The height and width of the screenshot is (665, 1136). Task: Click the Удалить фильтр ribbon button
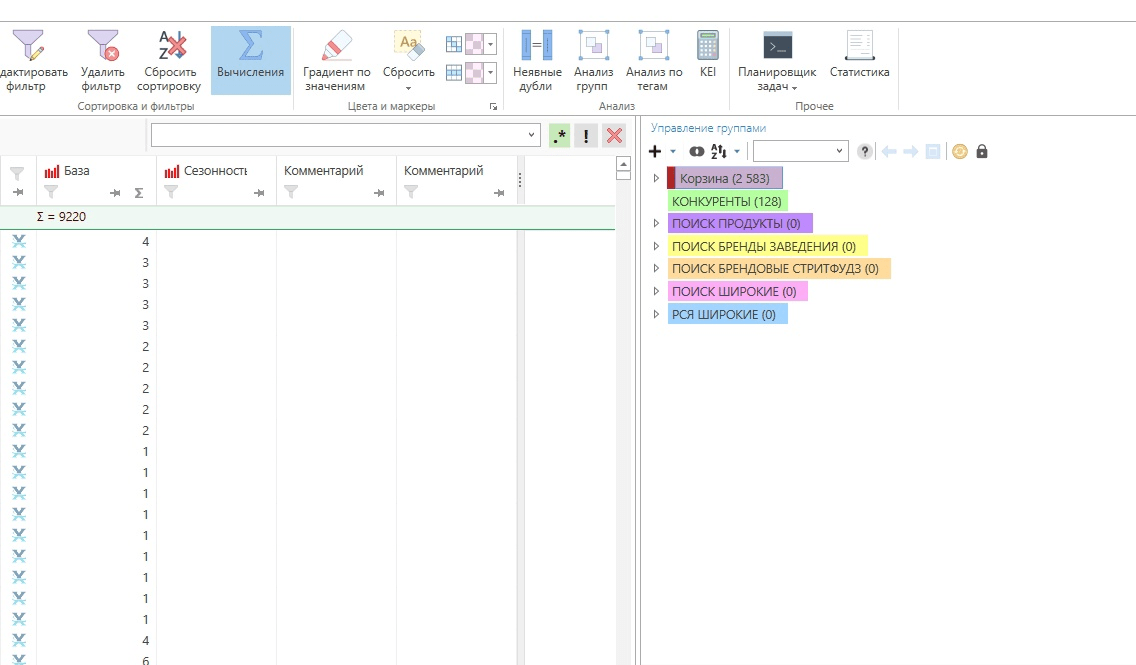pyautogui.click(x=102, y=61)
